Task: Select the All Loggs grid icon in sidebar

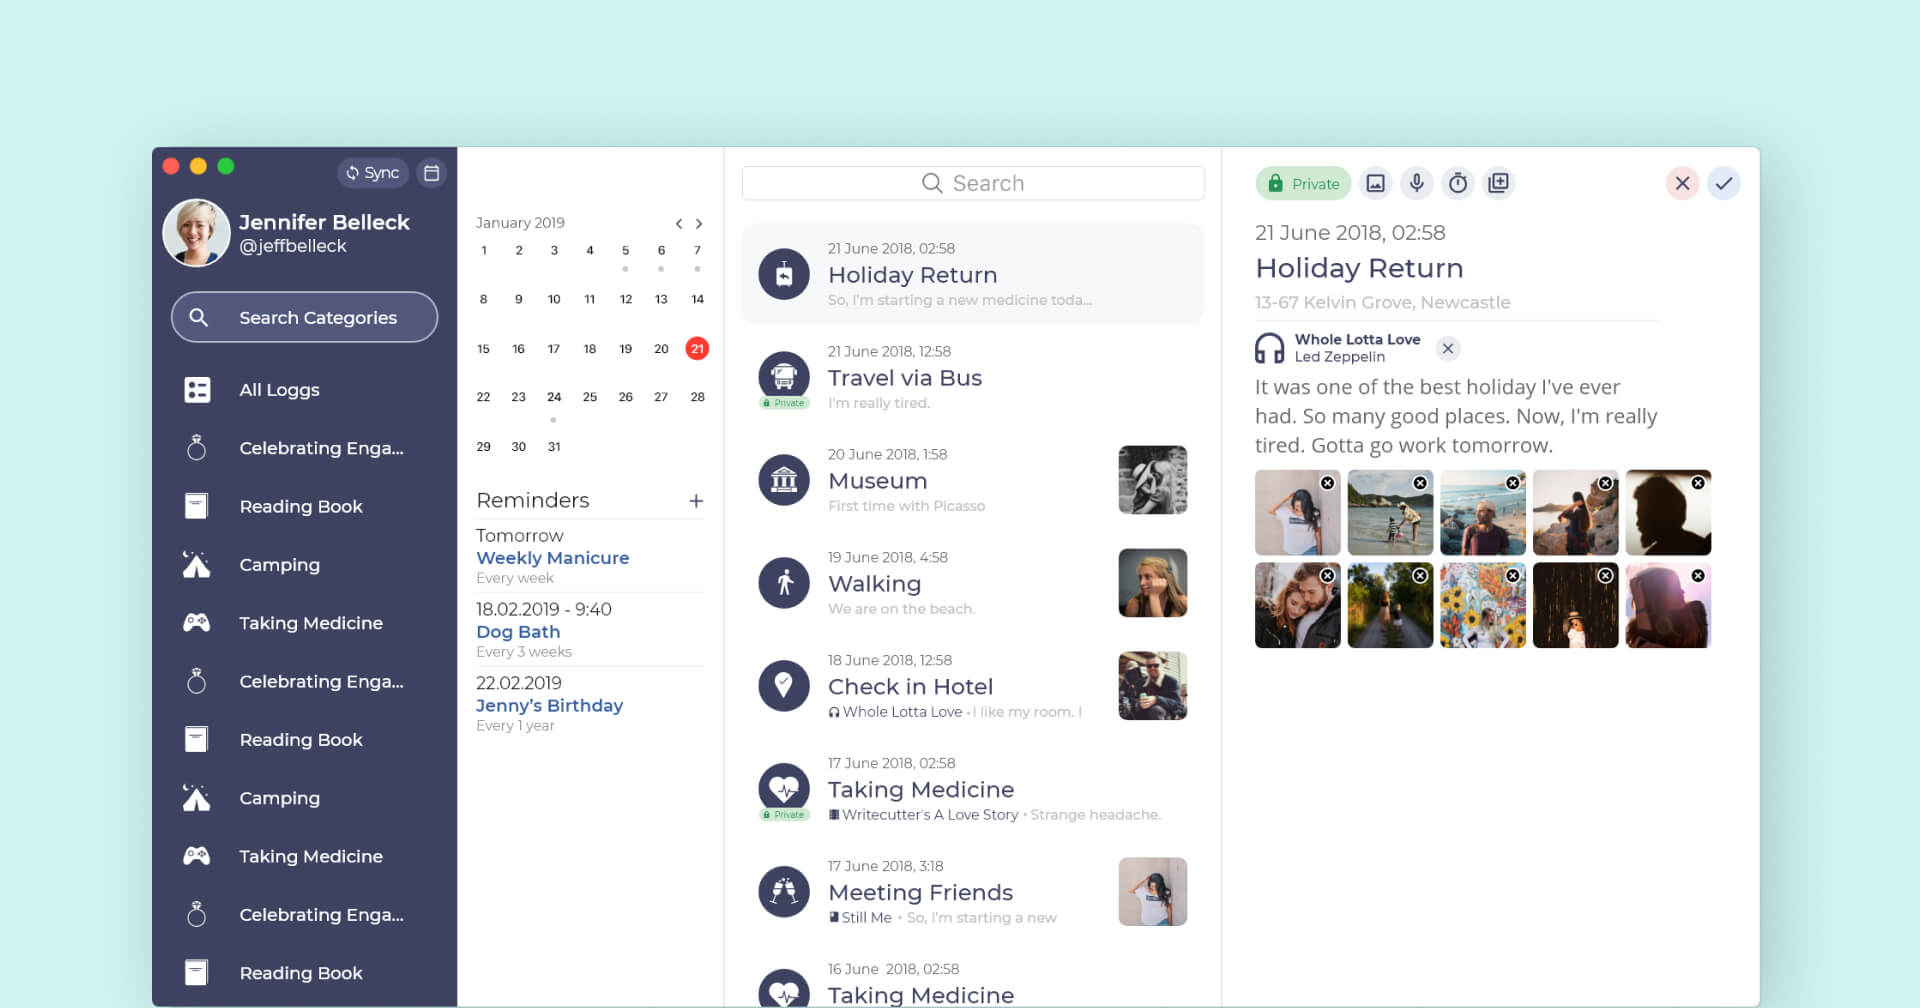Action: click(197, 389)
